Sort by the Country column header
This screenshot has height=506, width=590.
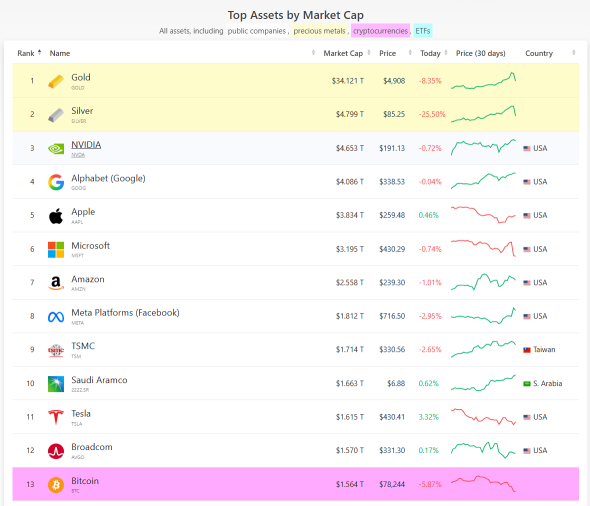539,53
